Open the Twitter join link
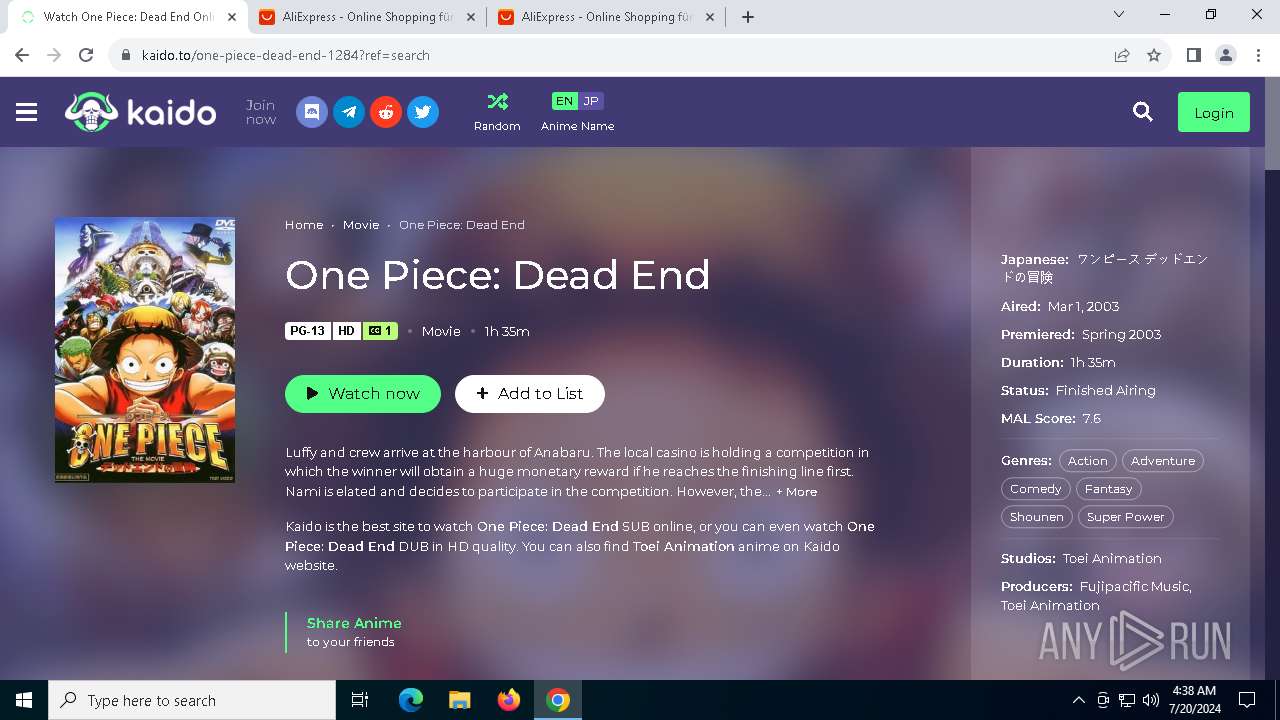Viewport: 1280px width, 720px height. 423,112
